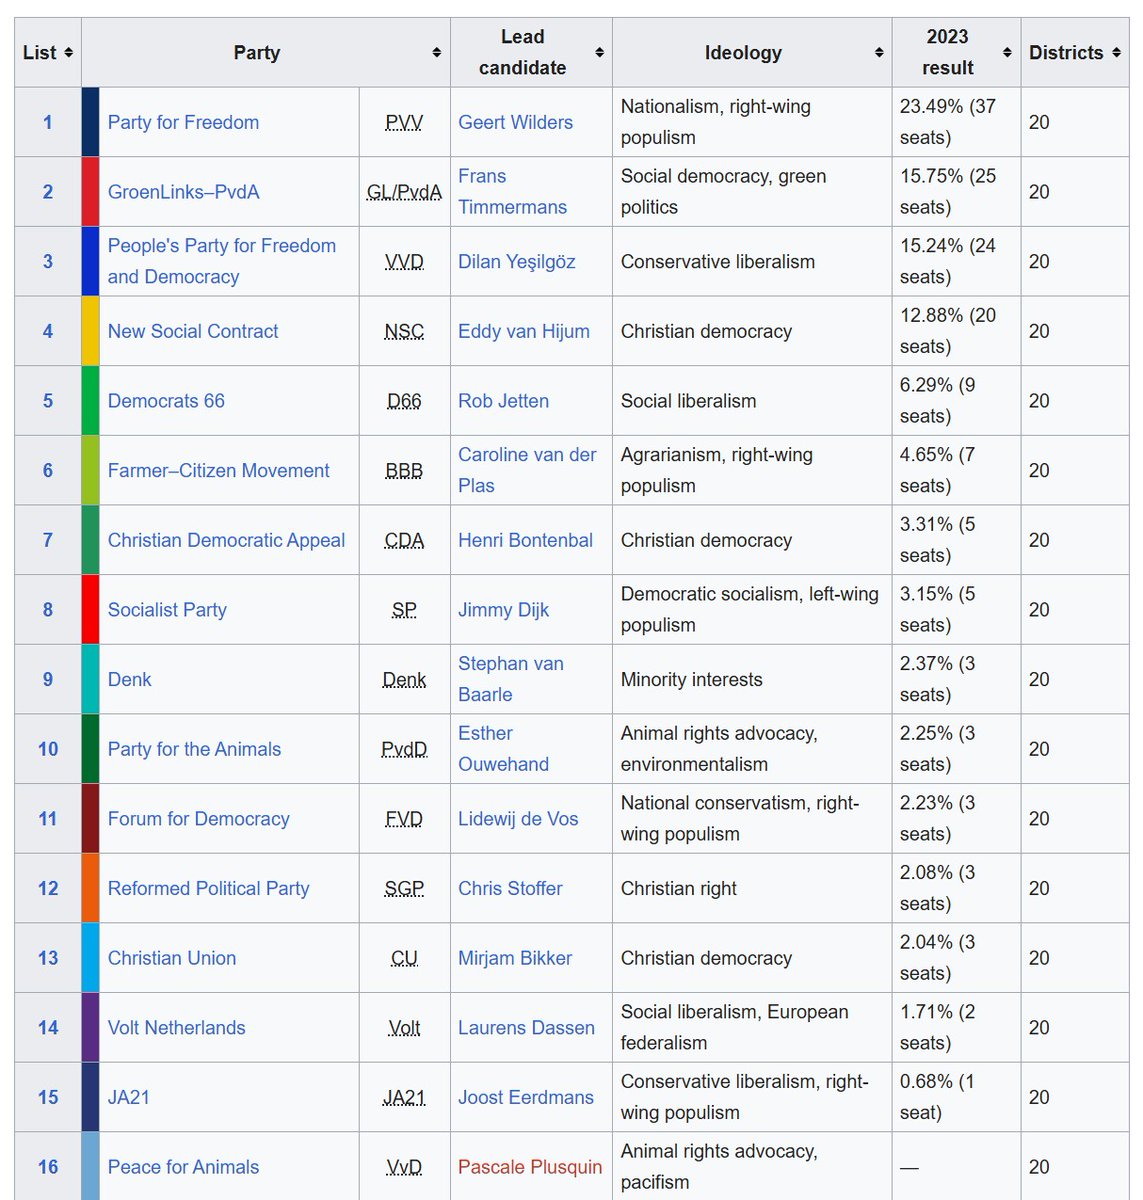The width and height of the screenshot is (1143, 1200).
Task: Sort by 2023 result column arrows
Action: point(1007,53)
